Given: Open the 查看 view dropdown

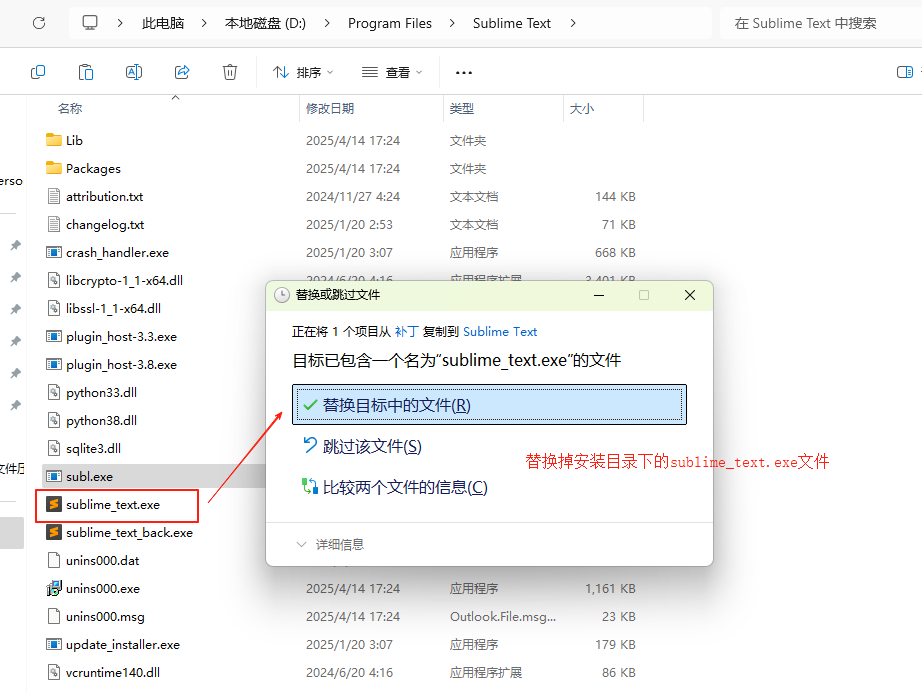Looking at the screenshot, I should pos(392,72).
